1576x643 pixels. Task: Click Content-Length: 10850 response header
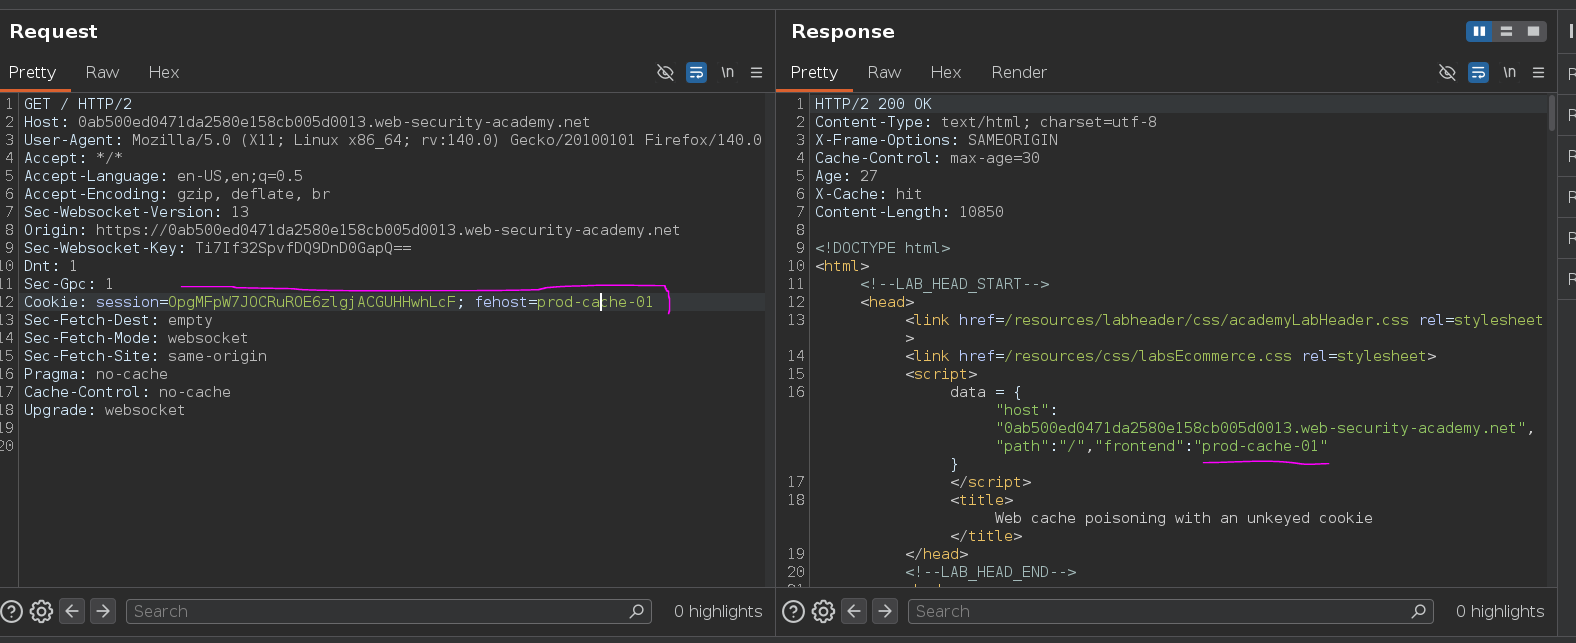(909, 212)
